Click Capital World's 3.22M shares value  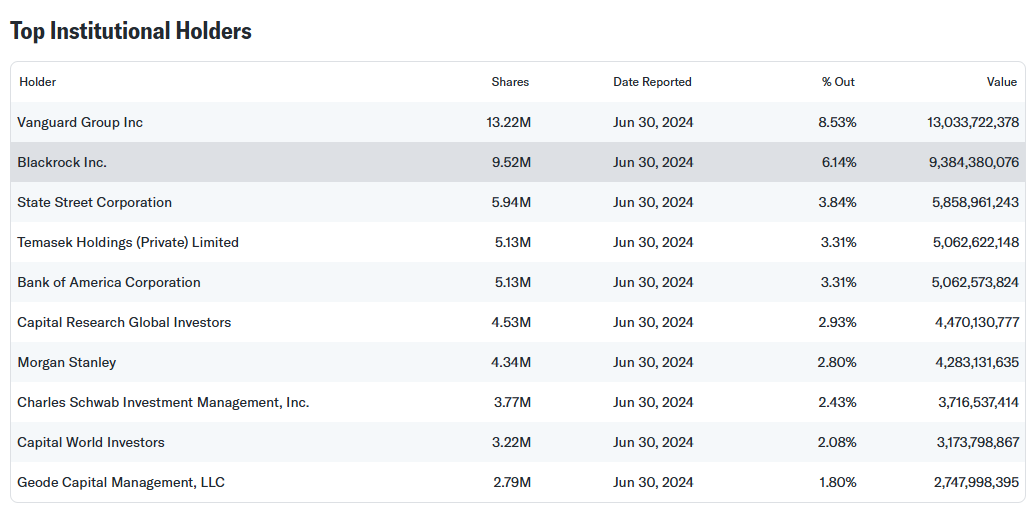tap(511, 442)
